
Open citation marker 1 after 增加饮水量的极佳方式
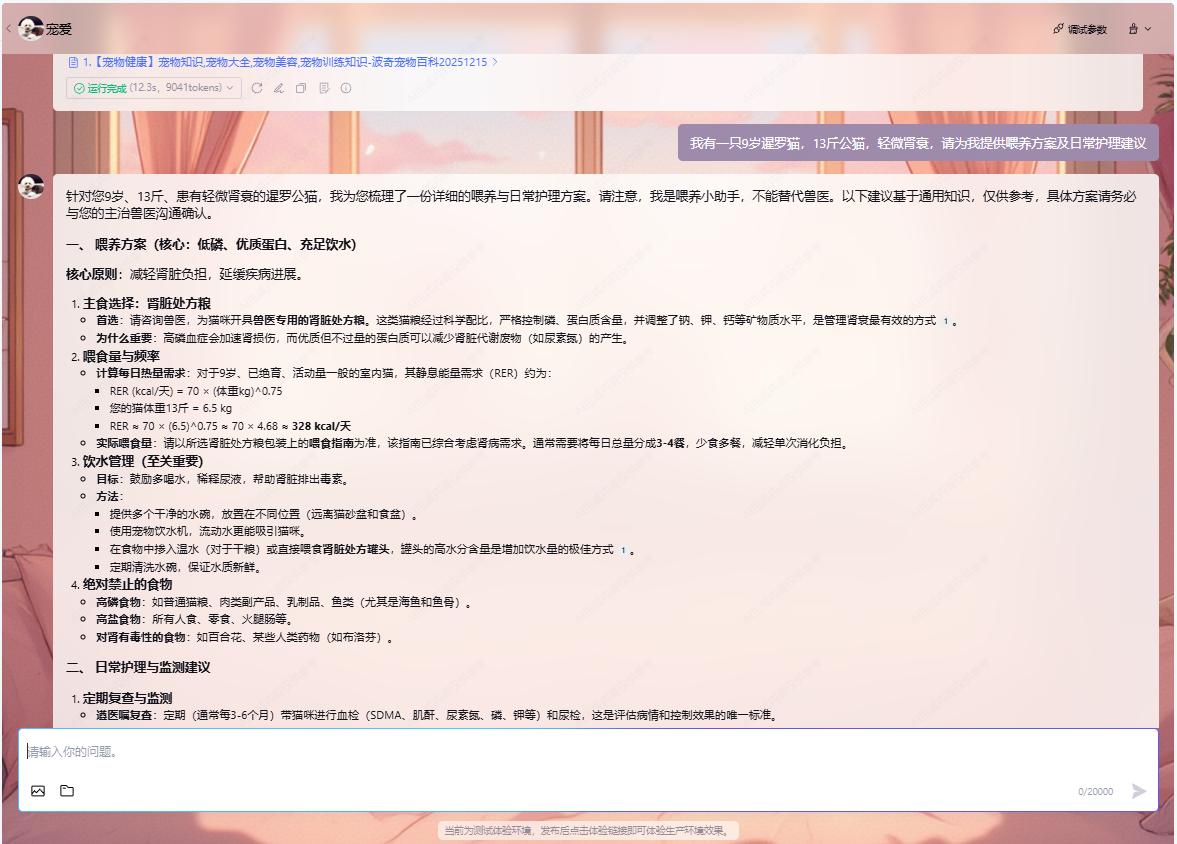pyautogui.click(x=623, y=550)
